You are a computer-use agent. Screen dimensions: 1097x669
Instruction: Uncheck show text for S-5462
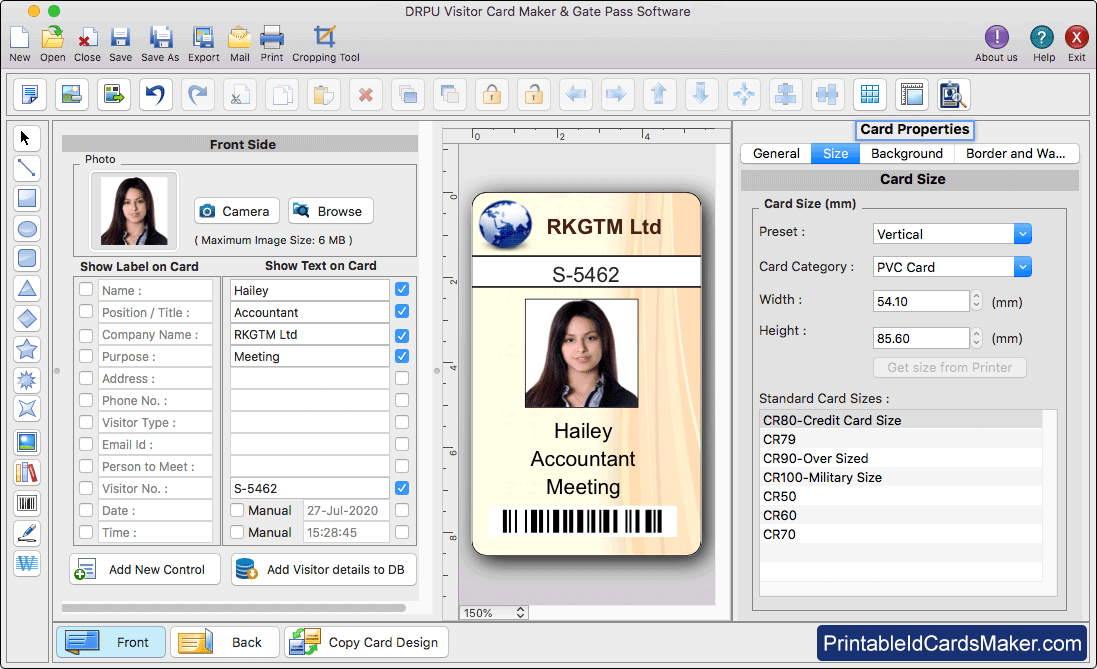click(x=402, y=488)
